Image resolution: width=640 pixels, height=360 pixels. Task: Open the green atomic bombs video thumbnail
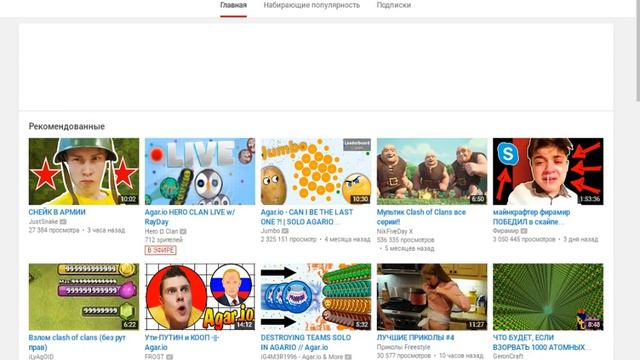(548, 297)
